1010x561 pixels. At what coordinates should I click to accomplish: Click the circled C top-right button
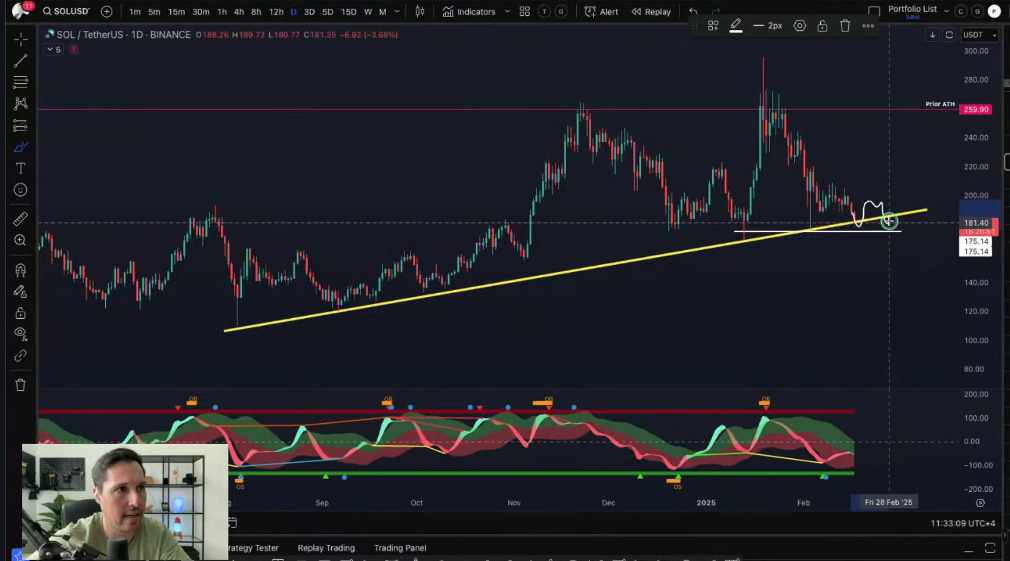click(961, 12)
